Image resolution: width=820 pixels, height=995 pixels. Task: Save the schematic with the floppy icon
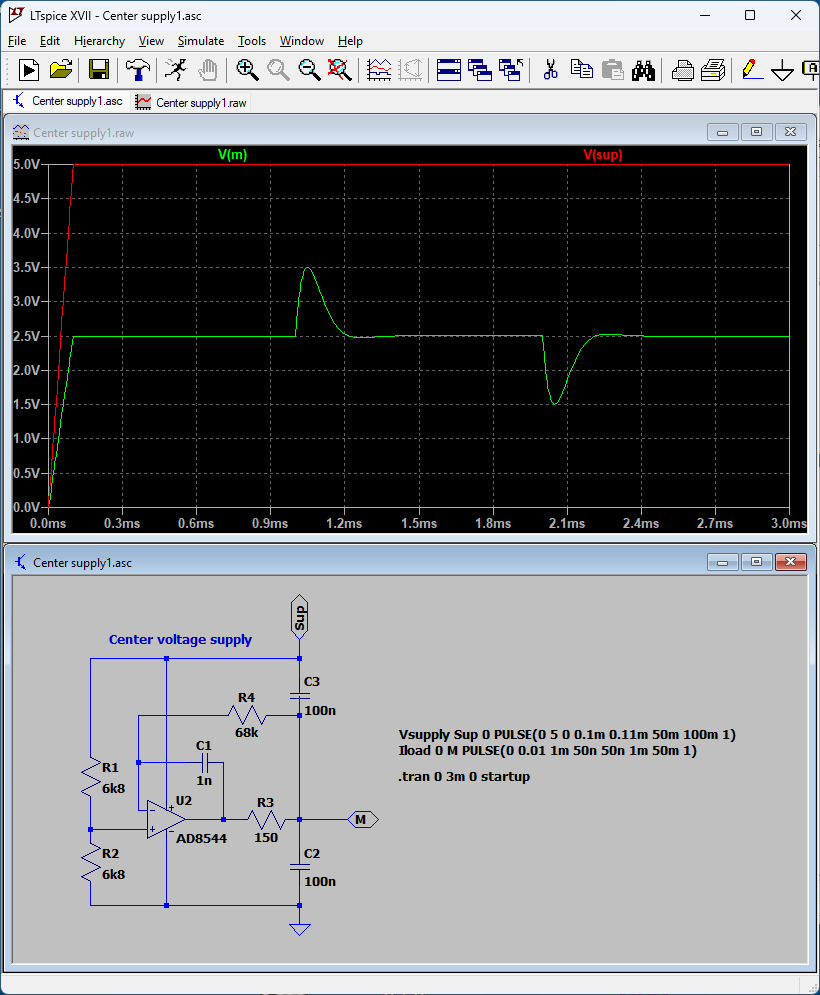pos(99,69)
